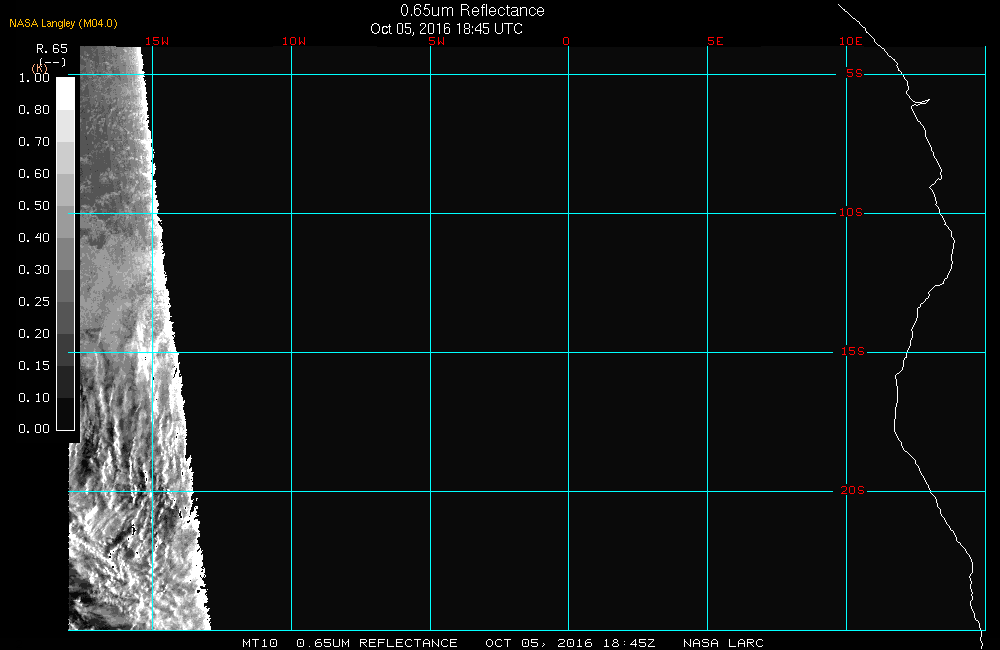Click the white 1.00 reflectance colorbar swatch
Viewport: 1000px width, 650px height.
(65, 92)
